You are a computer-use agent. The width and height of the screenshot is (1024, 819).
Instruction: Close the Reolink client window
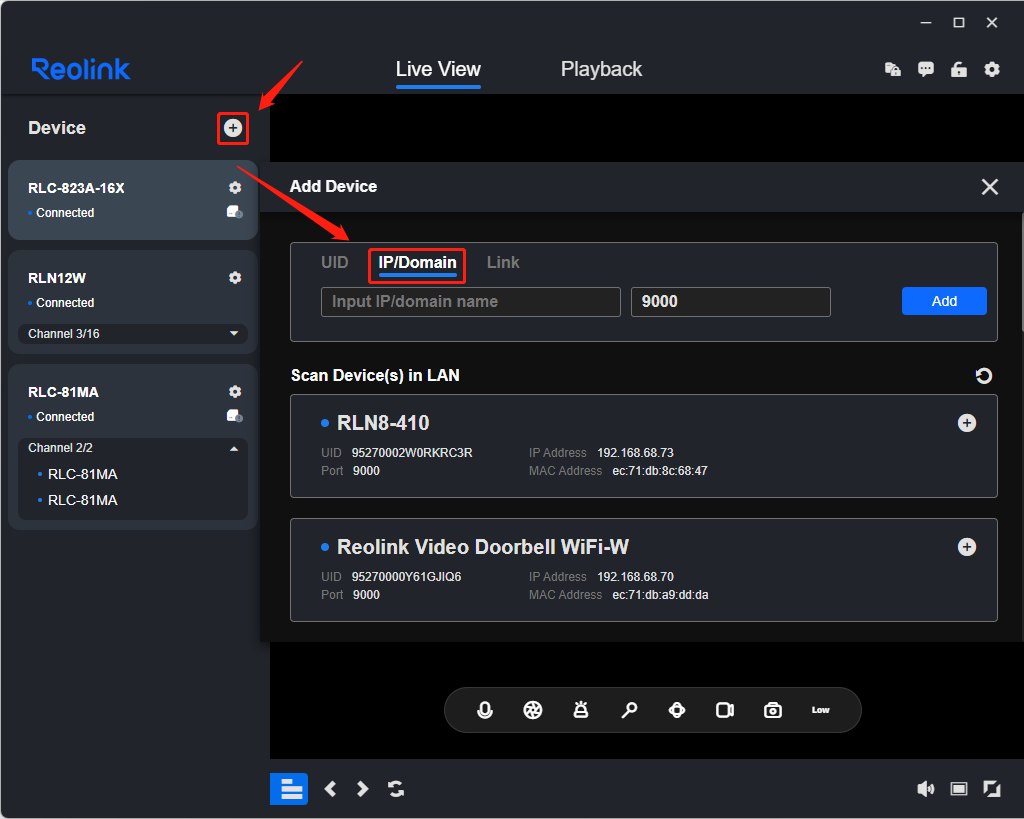point(992,23)
